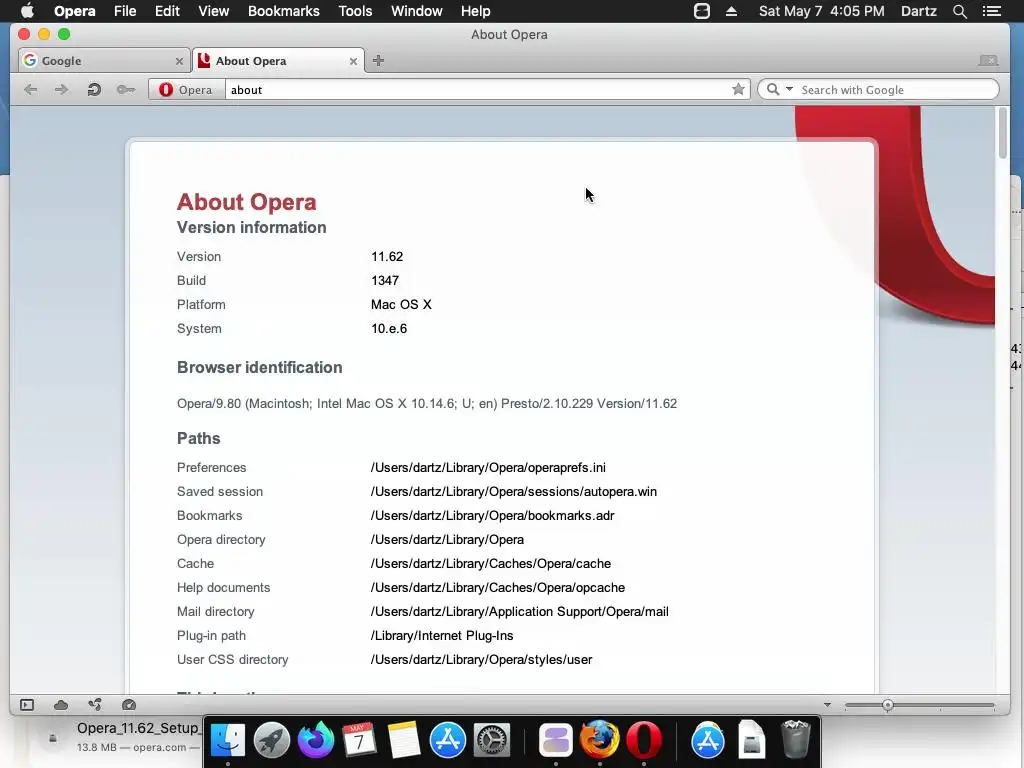1024x768 pixels.
Task: Open the Apple menu
Action: pos(27,11)
